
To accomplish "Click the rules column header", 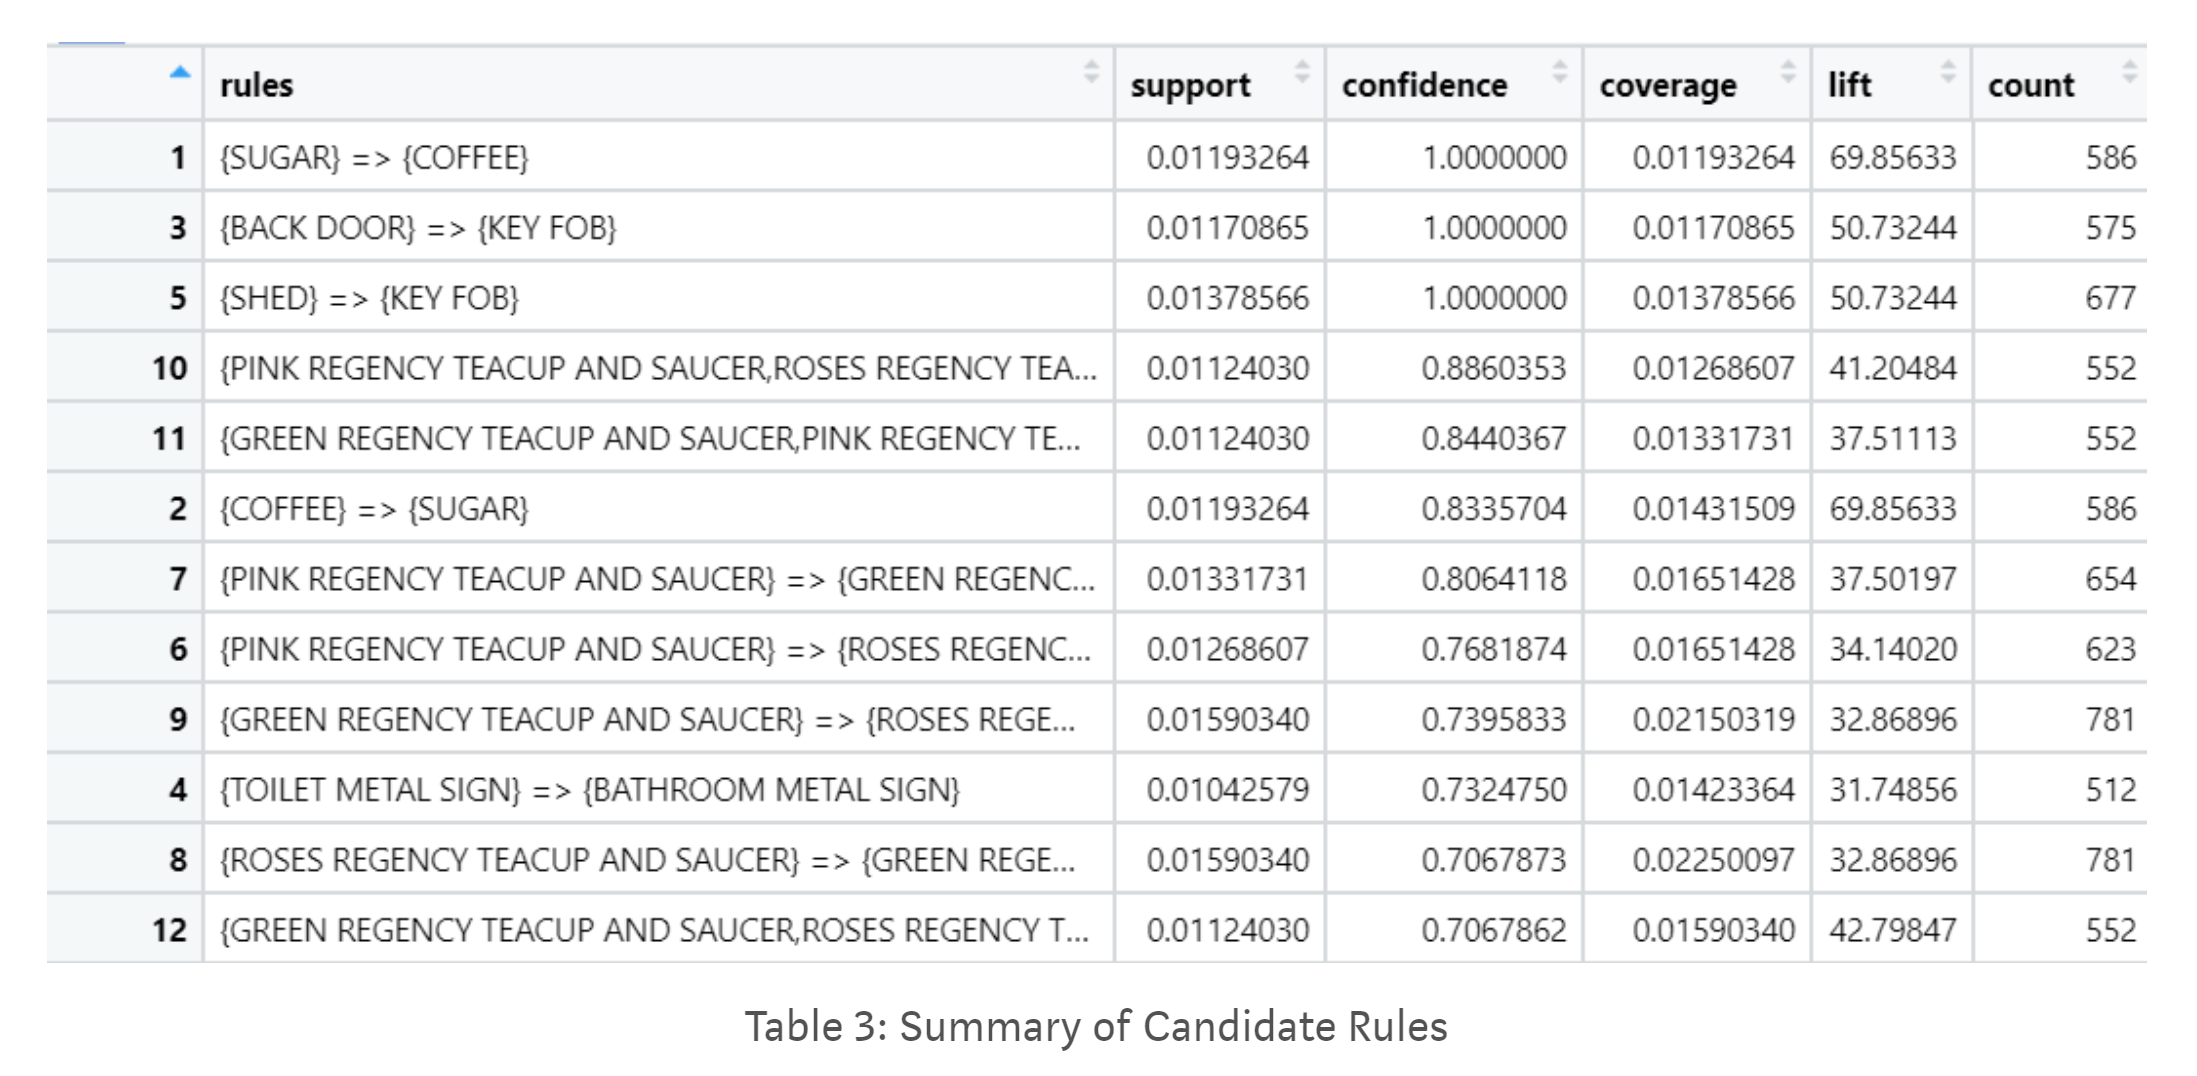I will (x=256, y=85).
